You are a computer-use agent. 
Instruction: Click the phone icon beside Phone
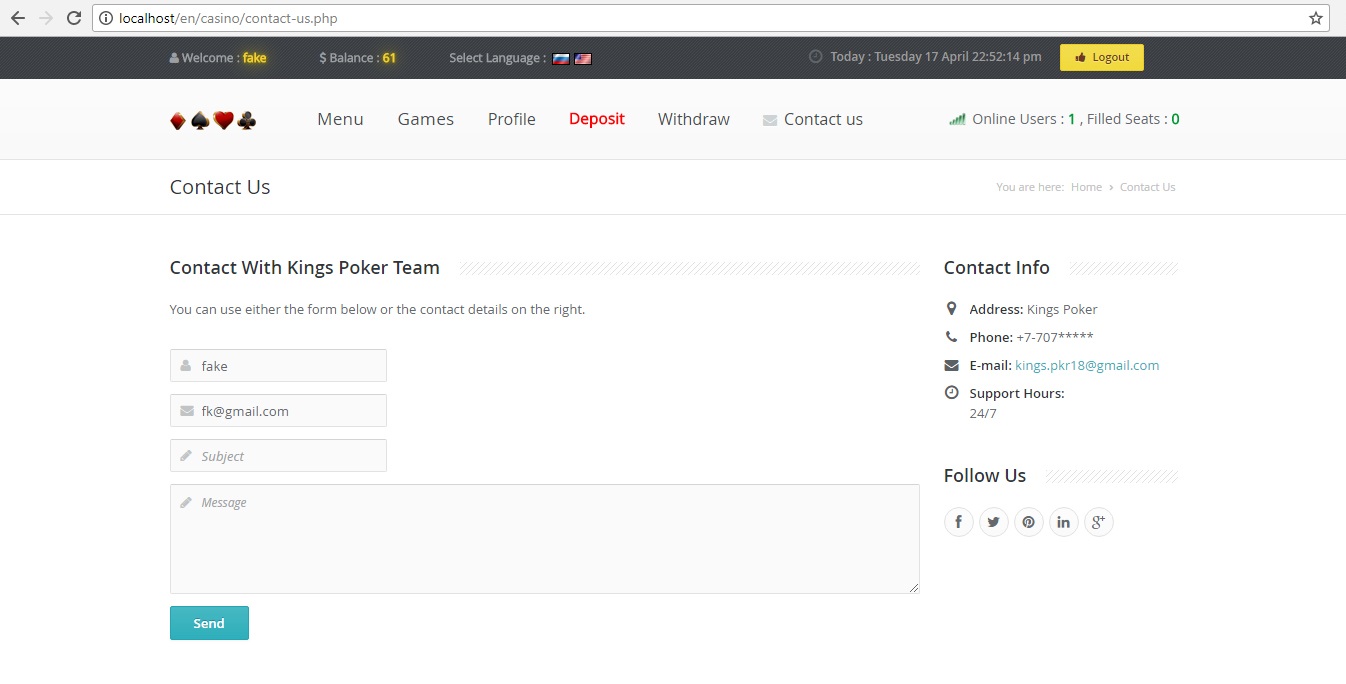(x=951, y=337)
